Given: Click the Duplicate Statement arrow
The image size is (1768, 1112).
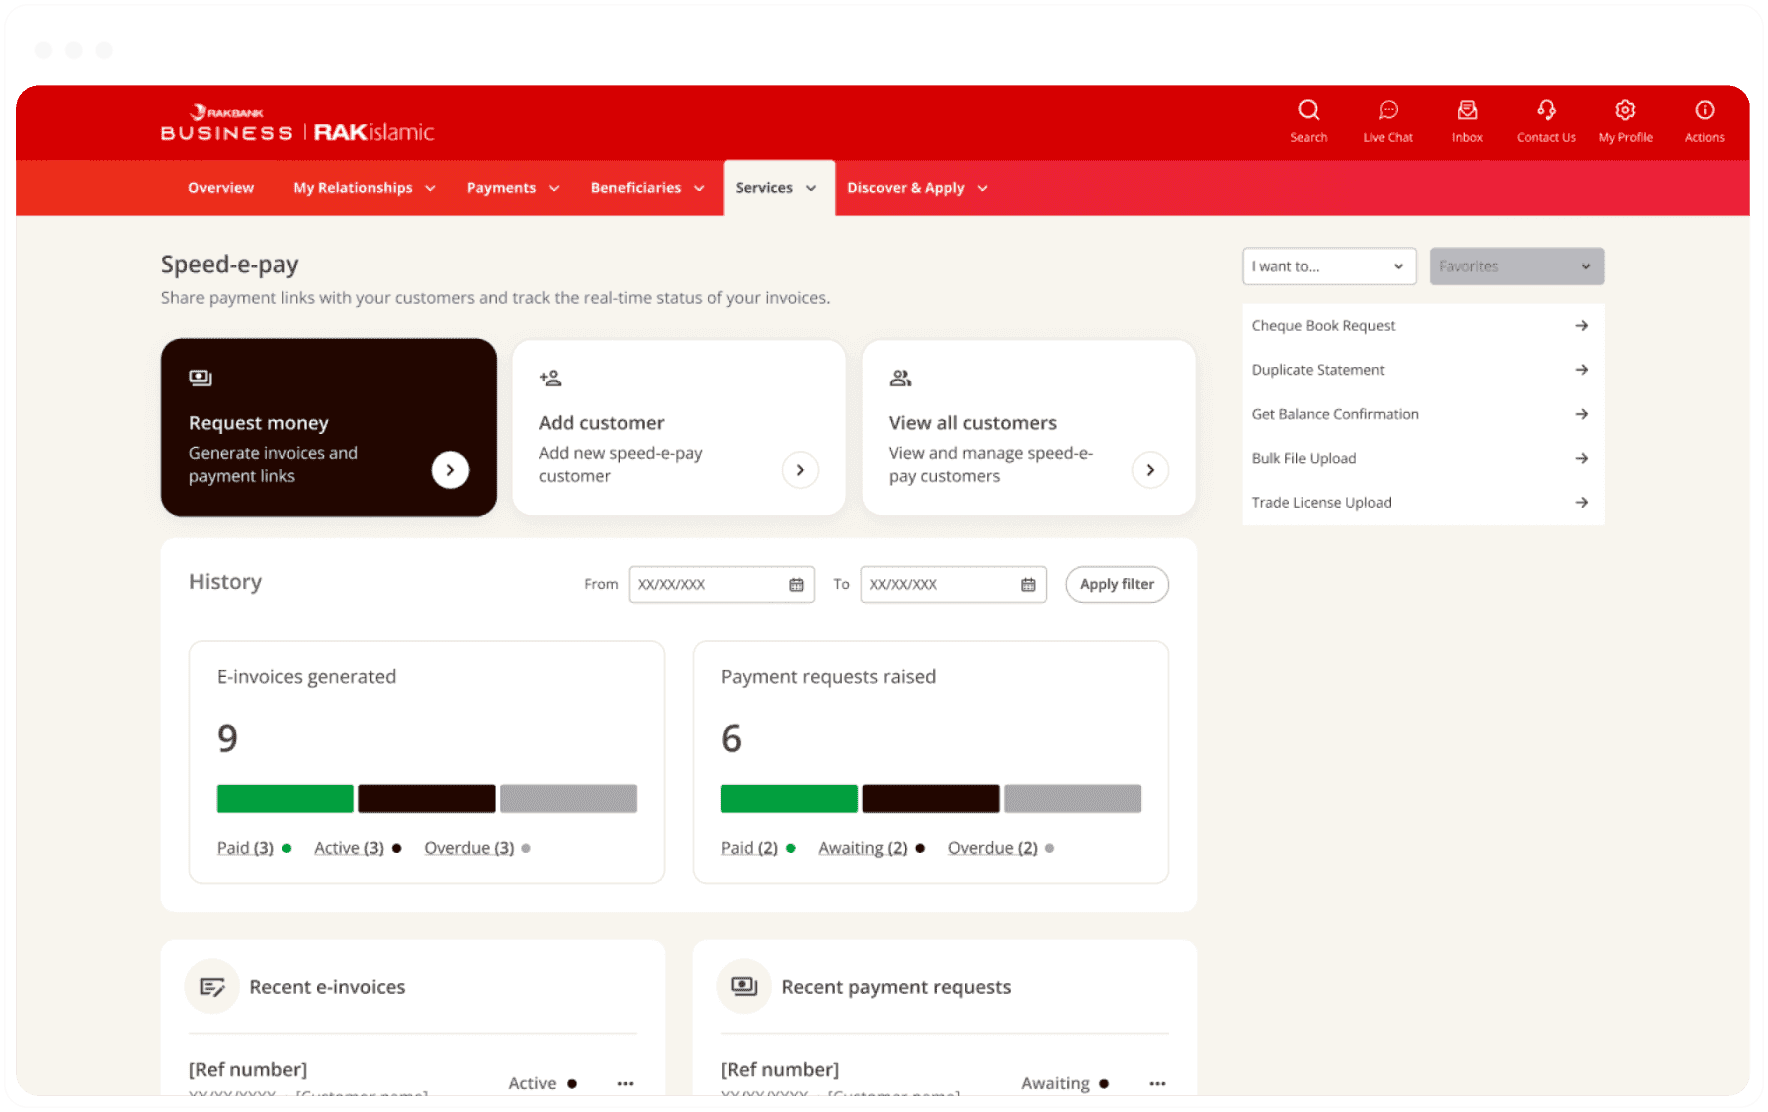Looking at the screenshot, I should 1581,370.
